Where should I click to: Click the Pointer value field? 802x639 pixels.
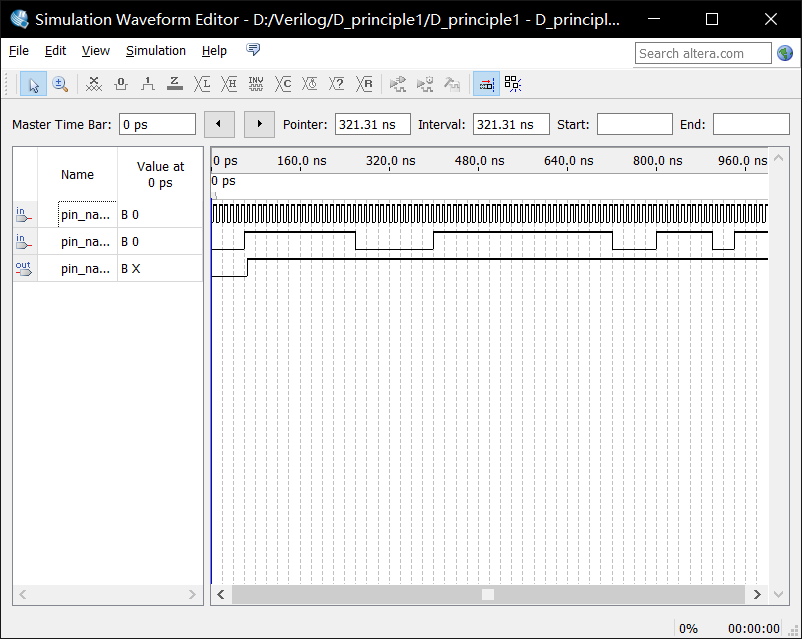point(372,124)
